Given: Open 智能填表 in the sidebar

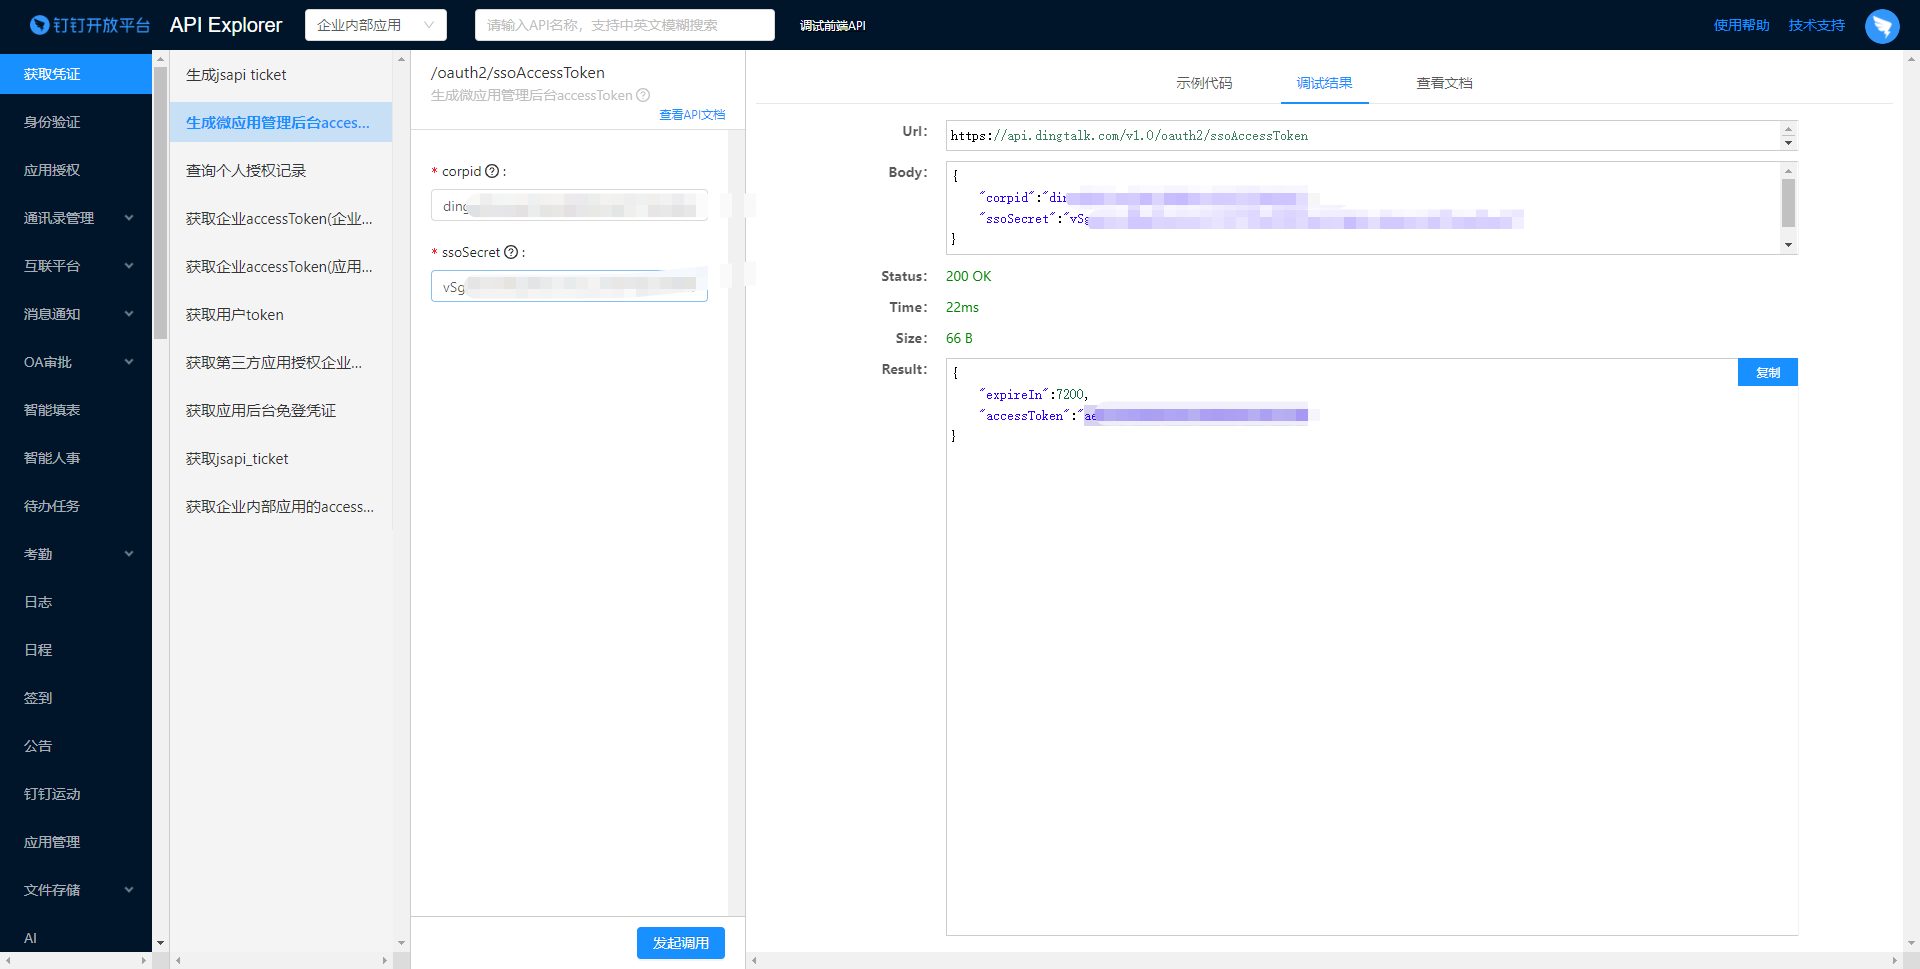Looking at the screenshot, I should point(76,410).
